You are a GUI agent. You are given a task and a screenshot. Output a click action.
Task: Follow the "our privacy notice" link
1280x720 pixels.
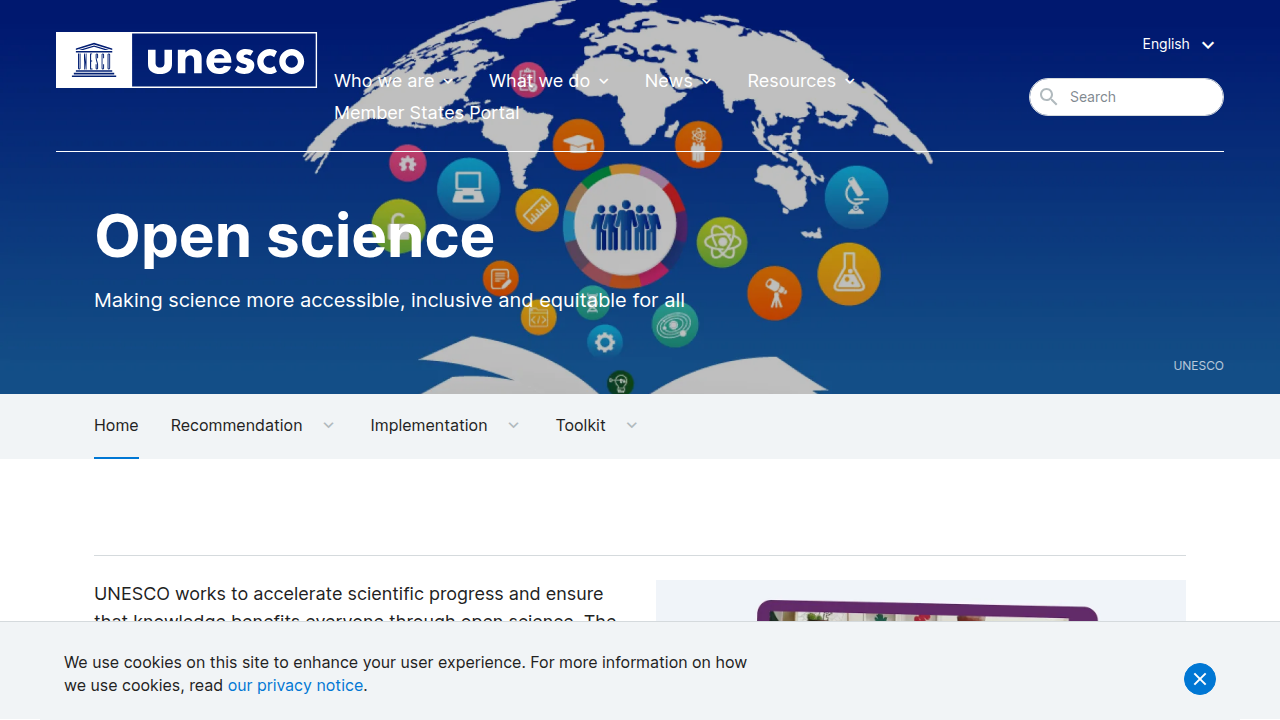pos(296,685)
